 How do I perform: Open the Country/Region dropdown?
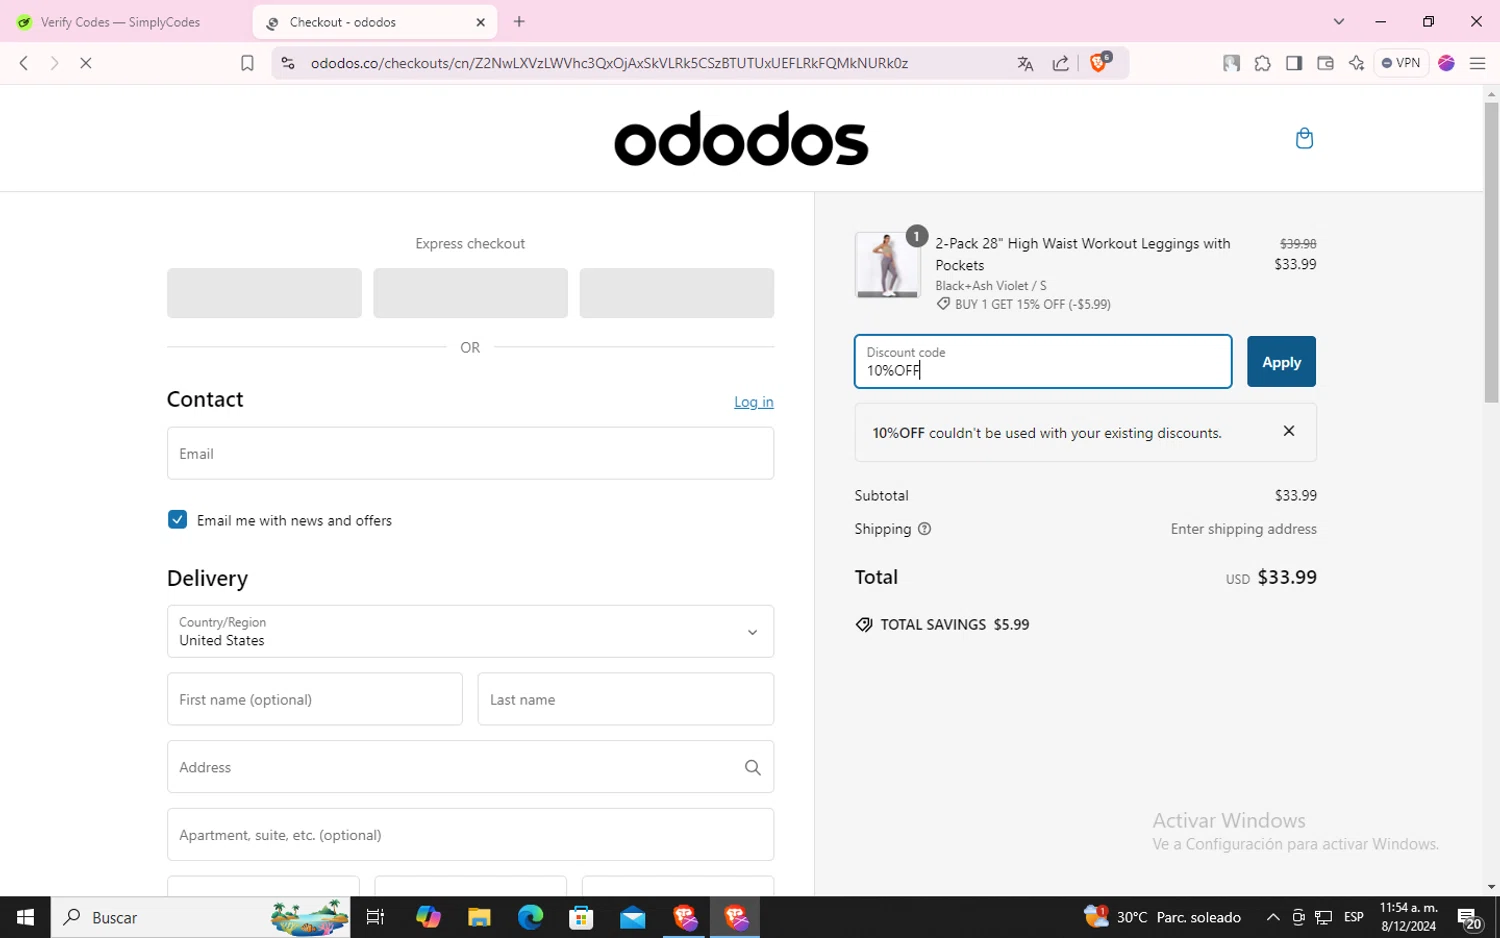(x=470, y=631)
